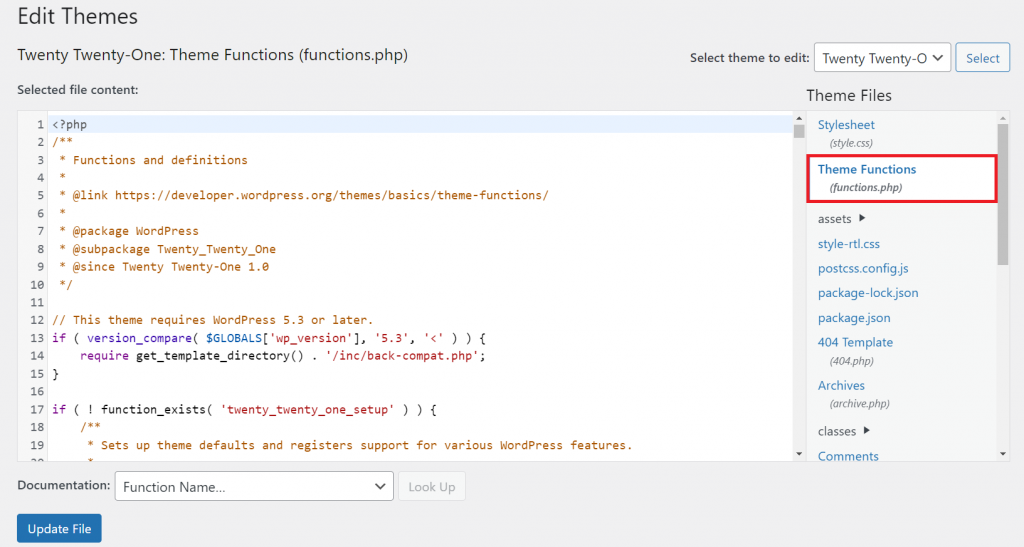The image size is (1024, 547).
Task: Expand the classes folder arrow
Action: click(866, 431)
